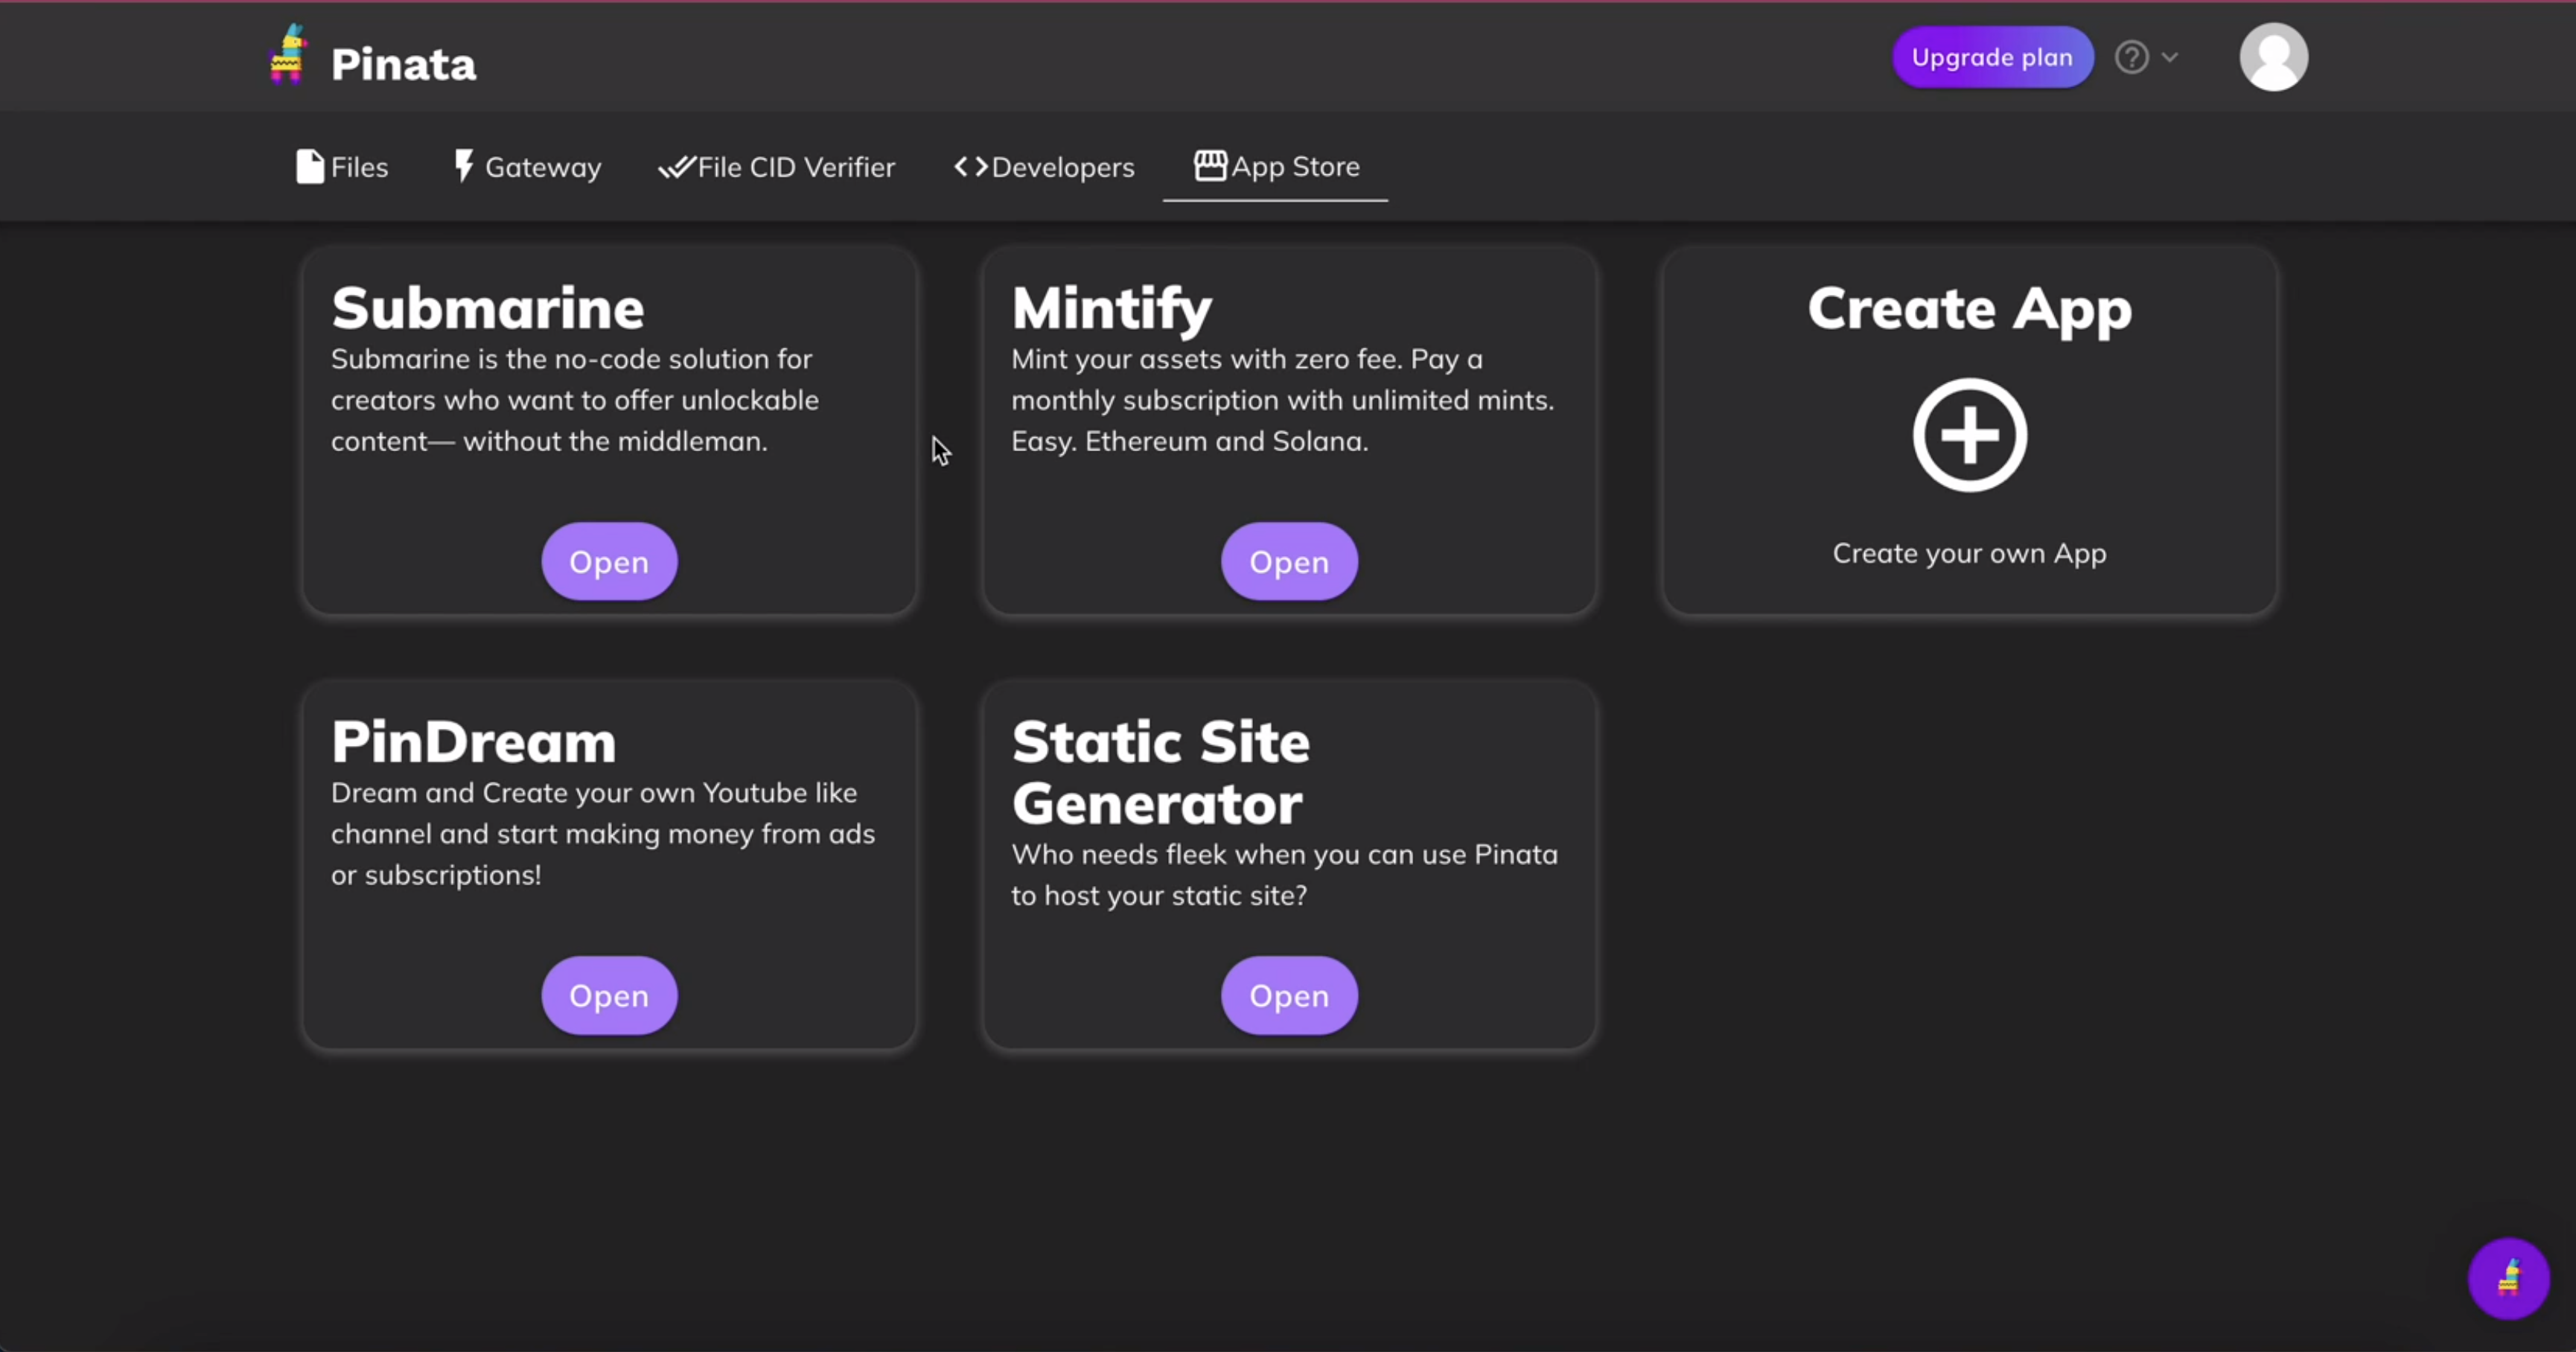The width and height of the screenshot is (2576, 1352).
Task: Click the Static Site Generator title
Action: [1160, 773]
